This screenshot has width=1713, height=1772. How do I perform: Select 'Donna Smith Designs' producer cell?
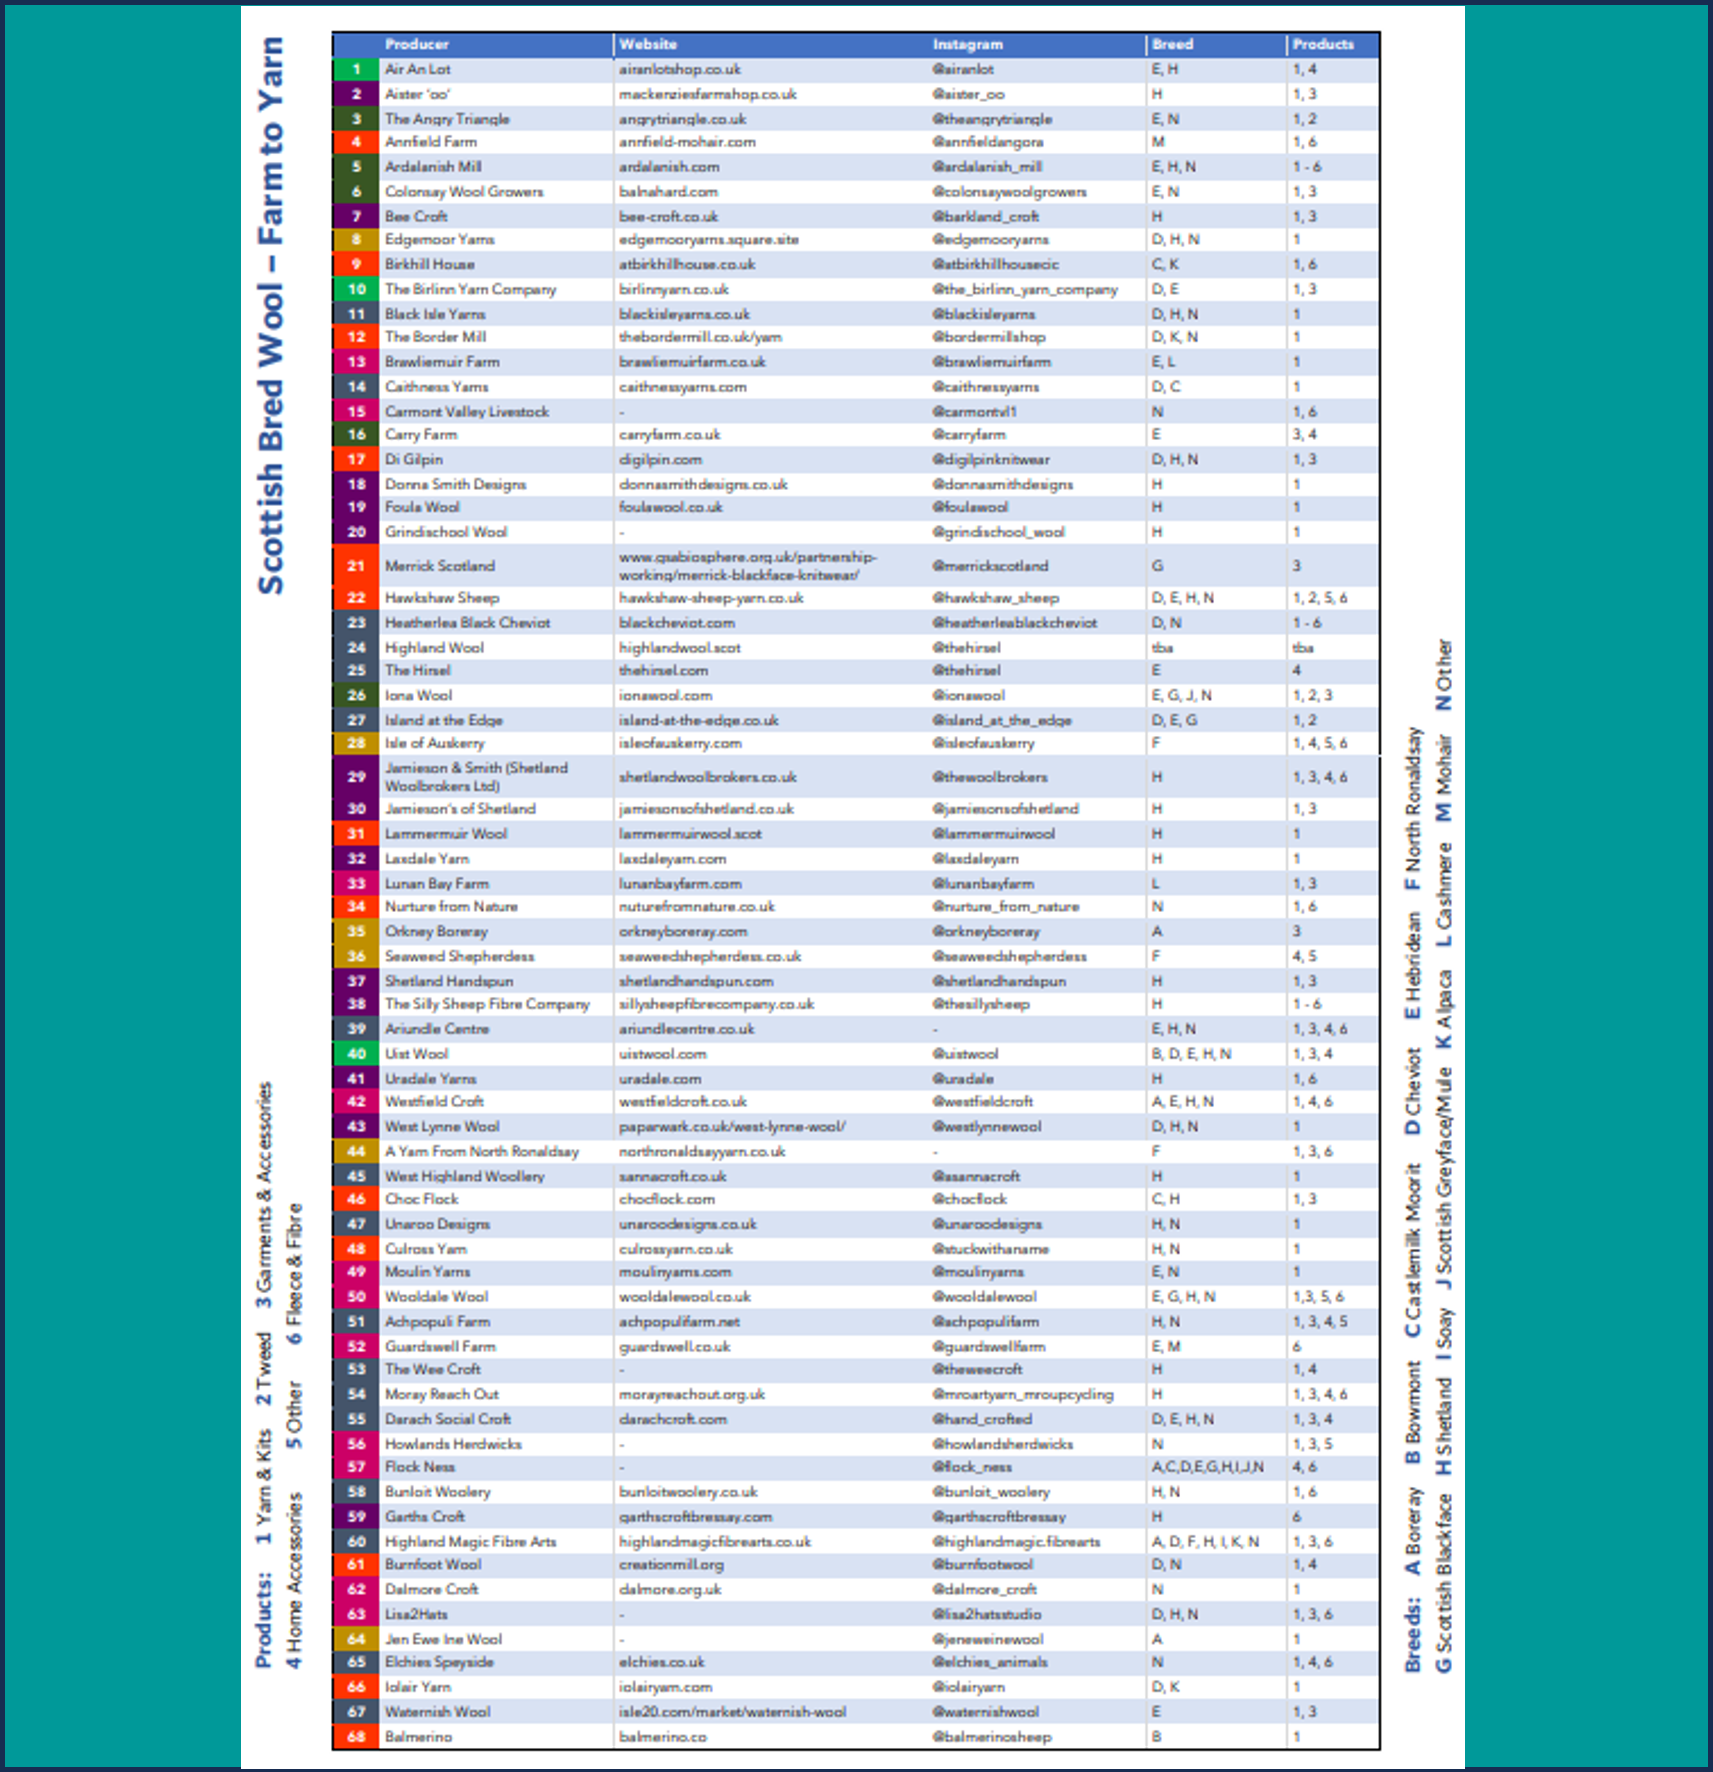coord(455,484)
